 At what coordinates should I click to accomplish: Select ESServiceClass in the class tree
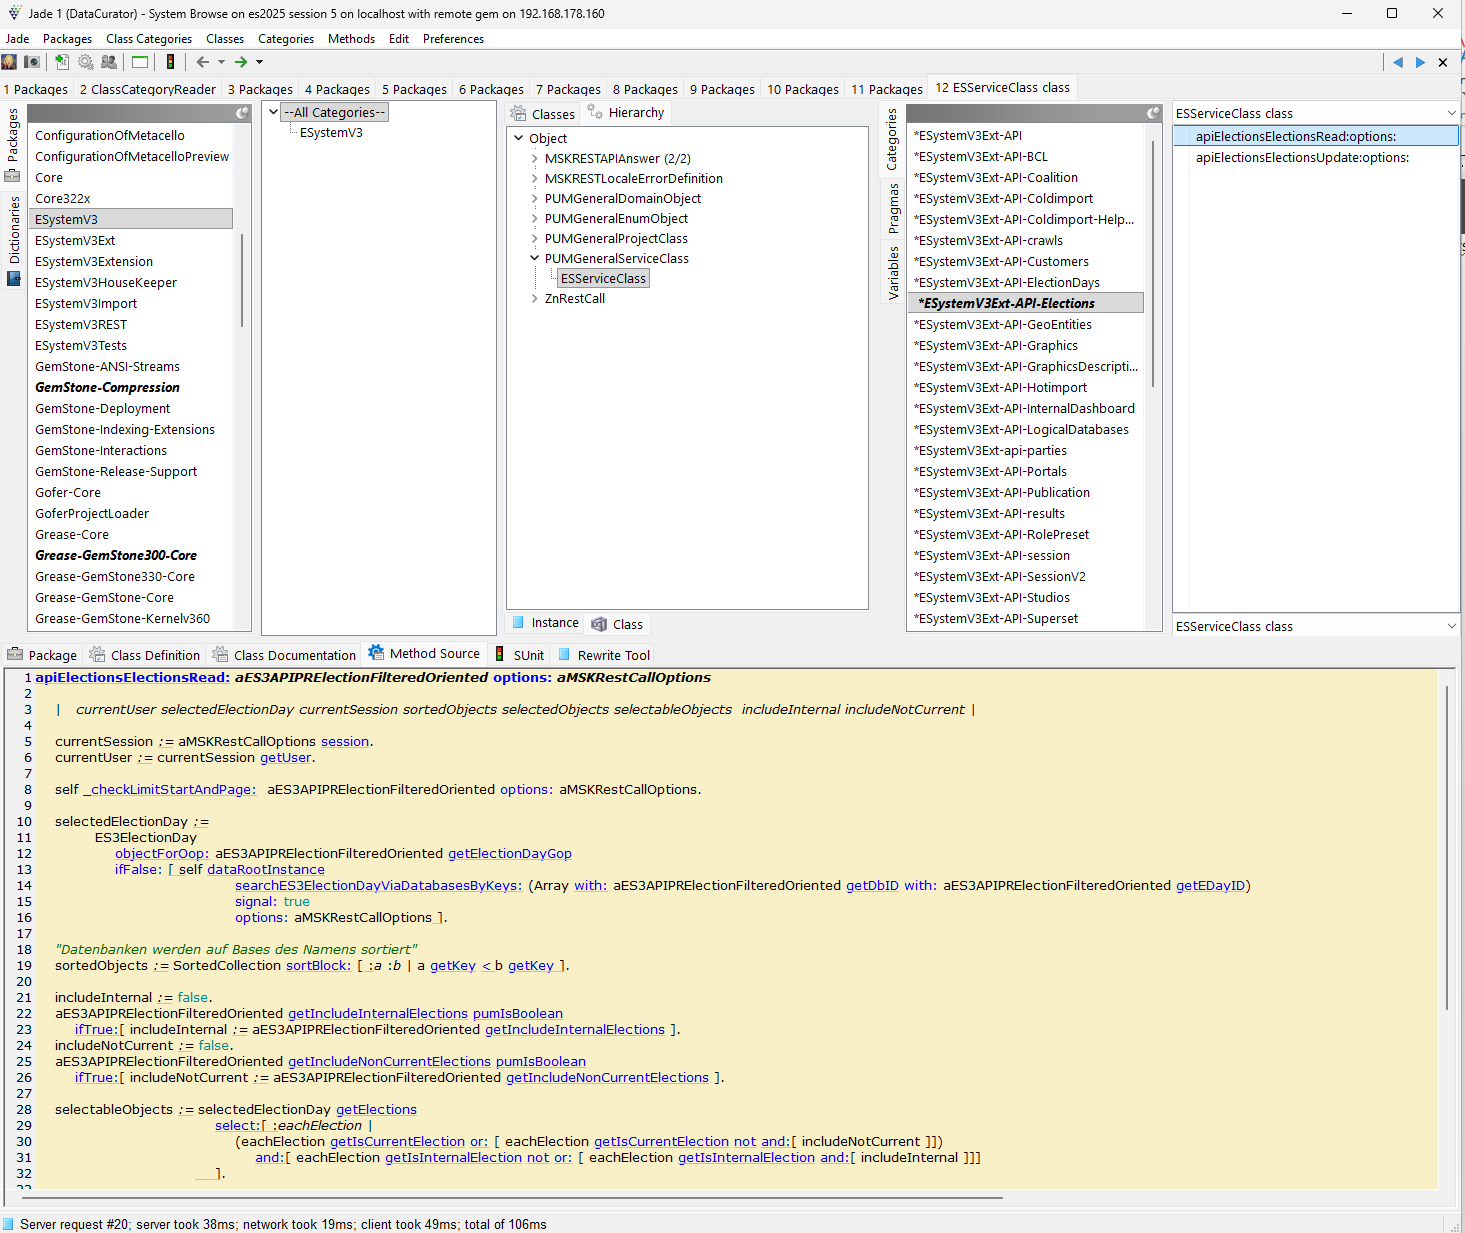(x=603, y=278)
